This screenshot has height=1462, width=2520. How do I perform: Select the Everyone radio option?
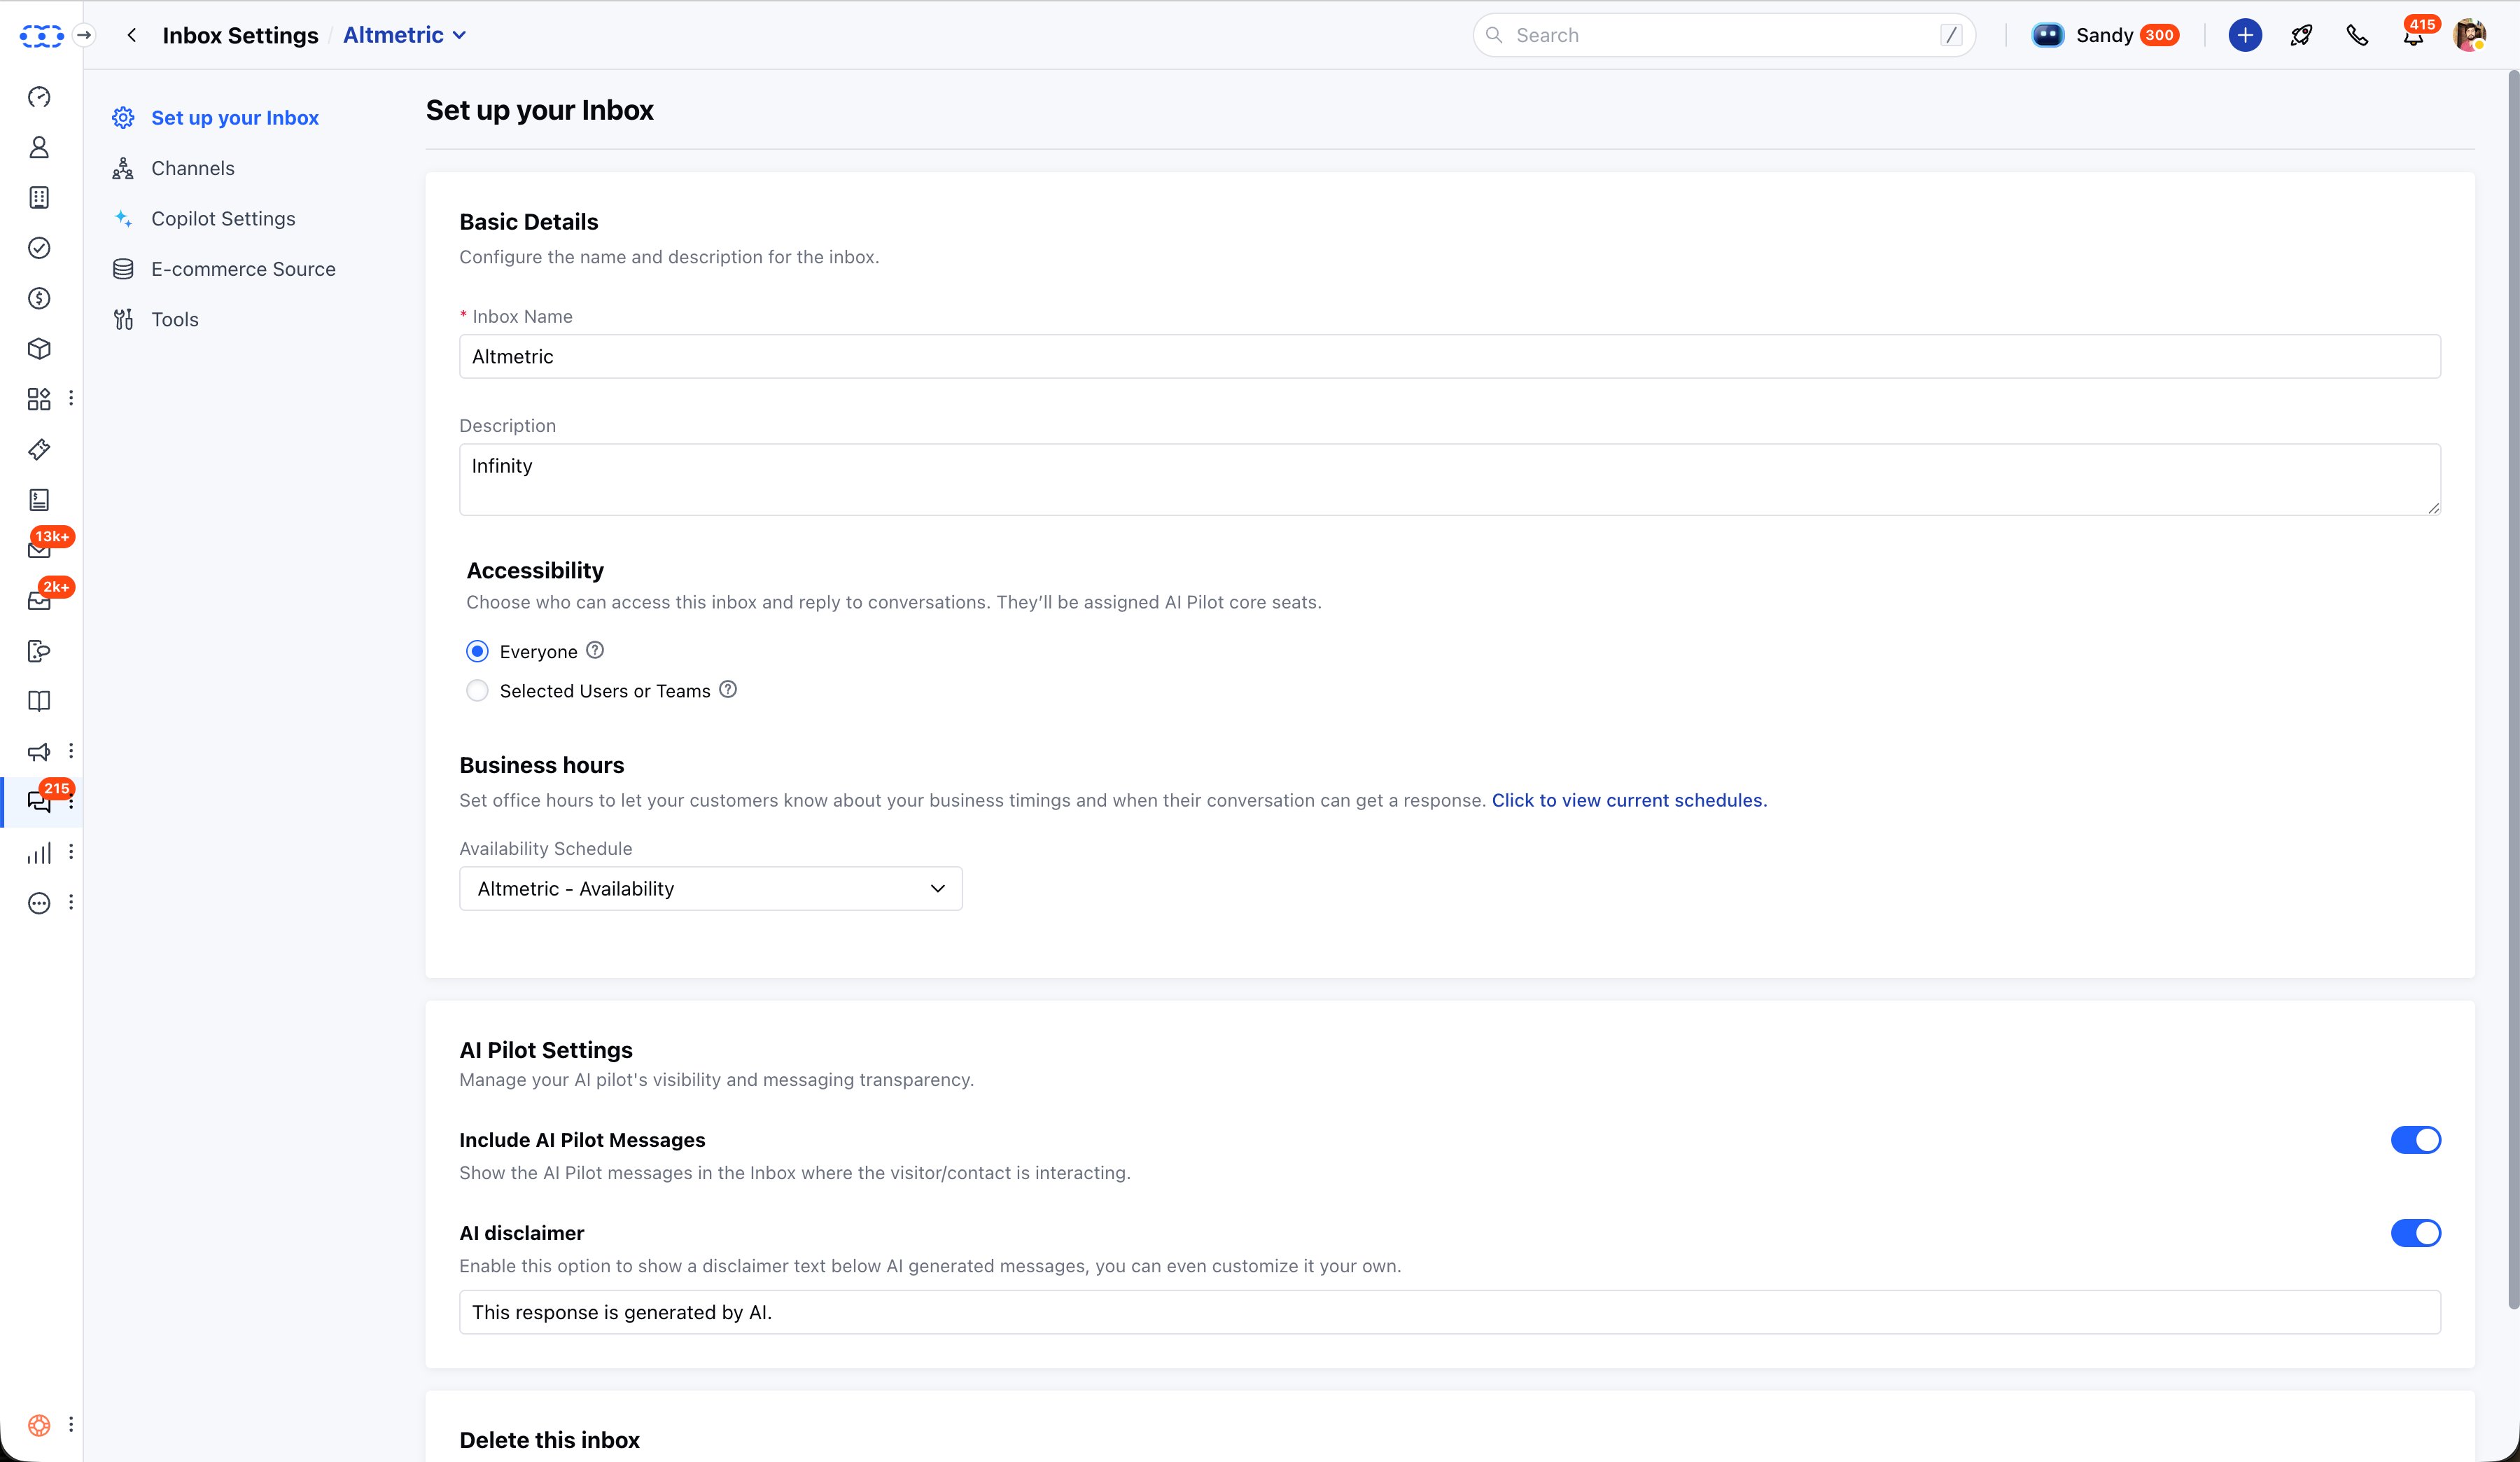477,651
